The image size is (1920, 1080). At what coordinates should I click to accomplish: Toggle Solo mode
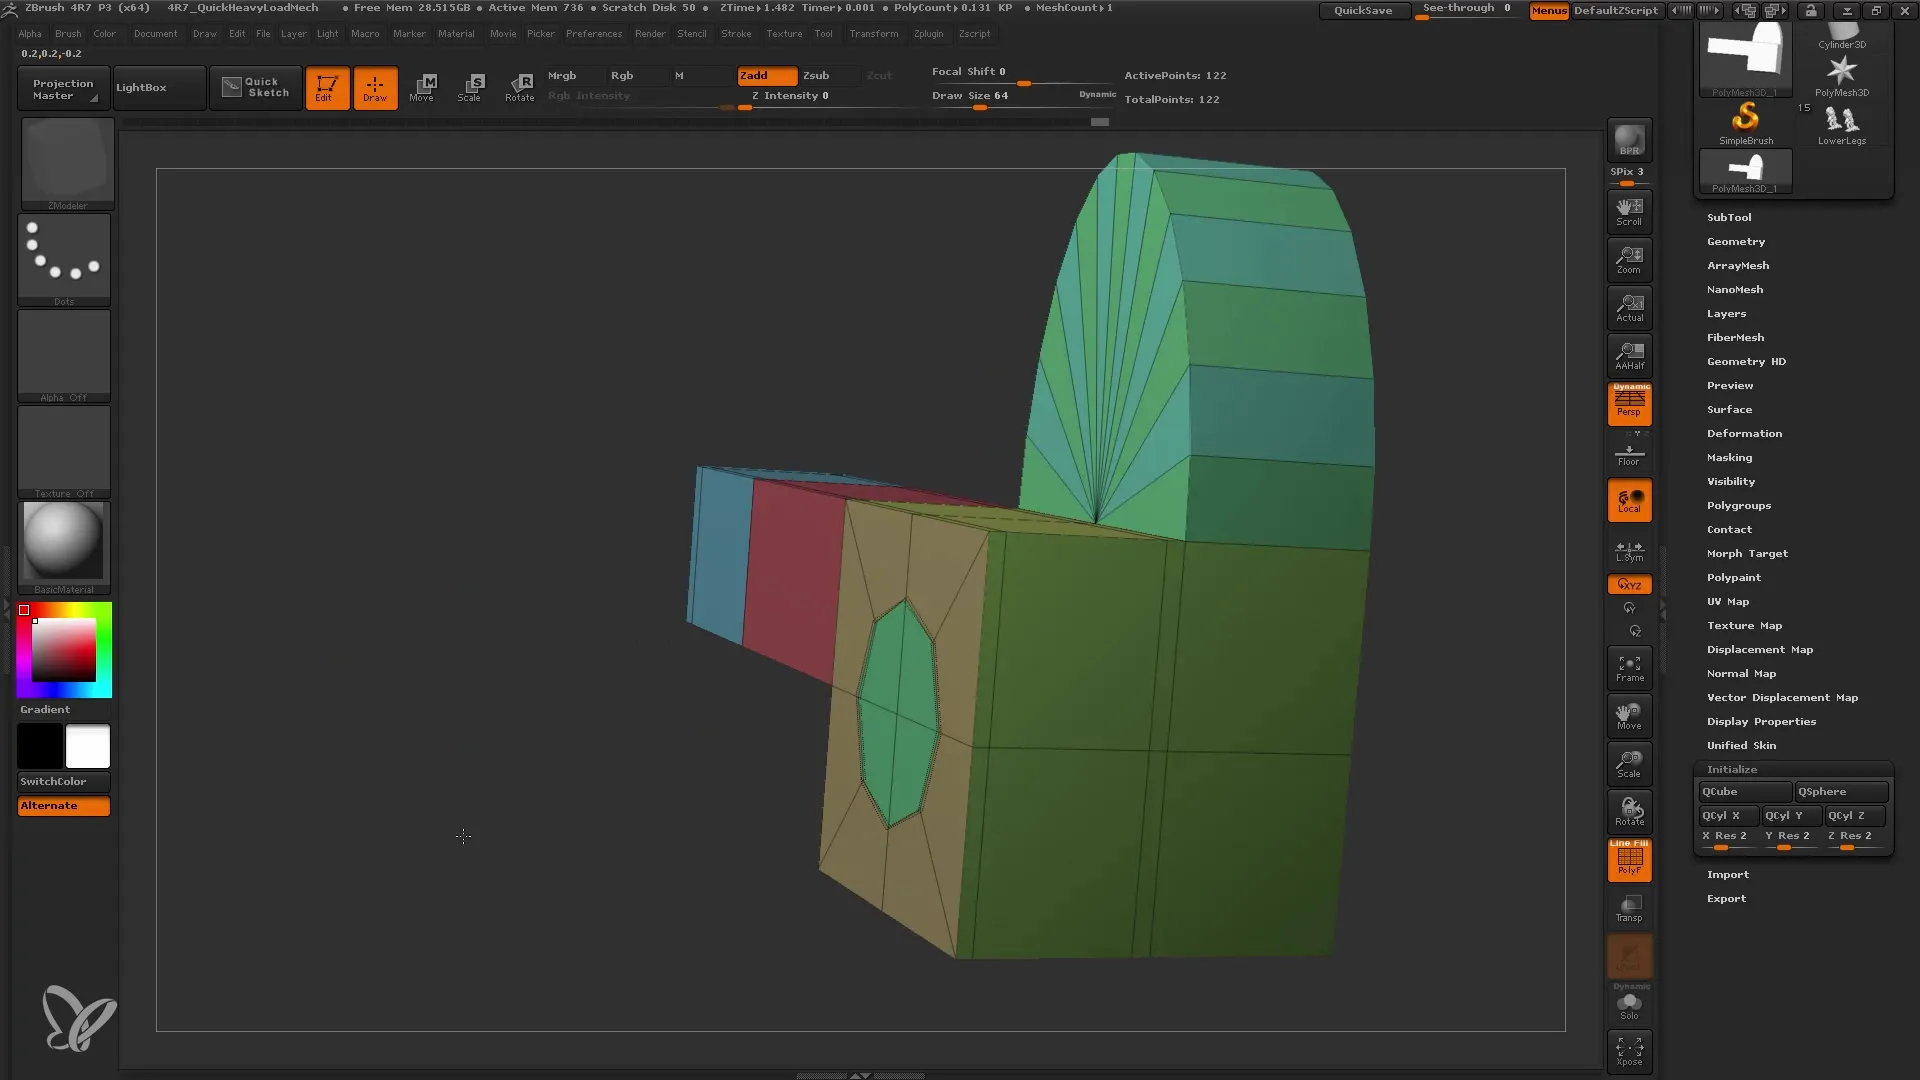pos(1629,1003)
